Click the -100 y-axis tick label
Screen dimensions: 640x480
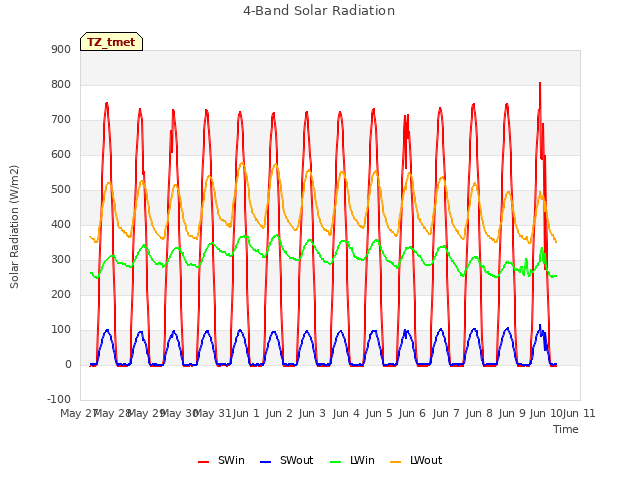59,399
